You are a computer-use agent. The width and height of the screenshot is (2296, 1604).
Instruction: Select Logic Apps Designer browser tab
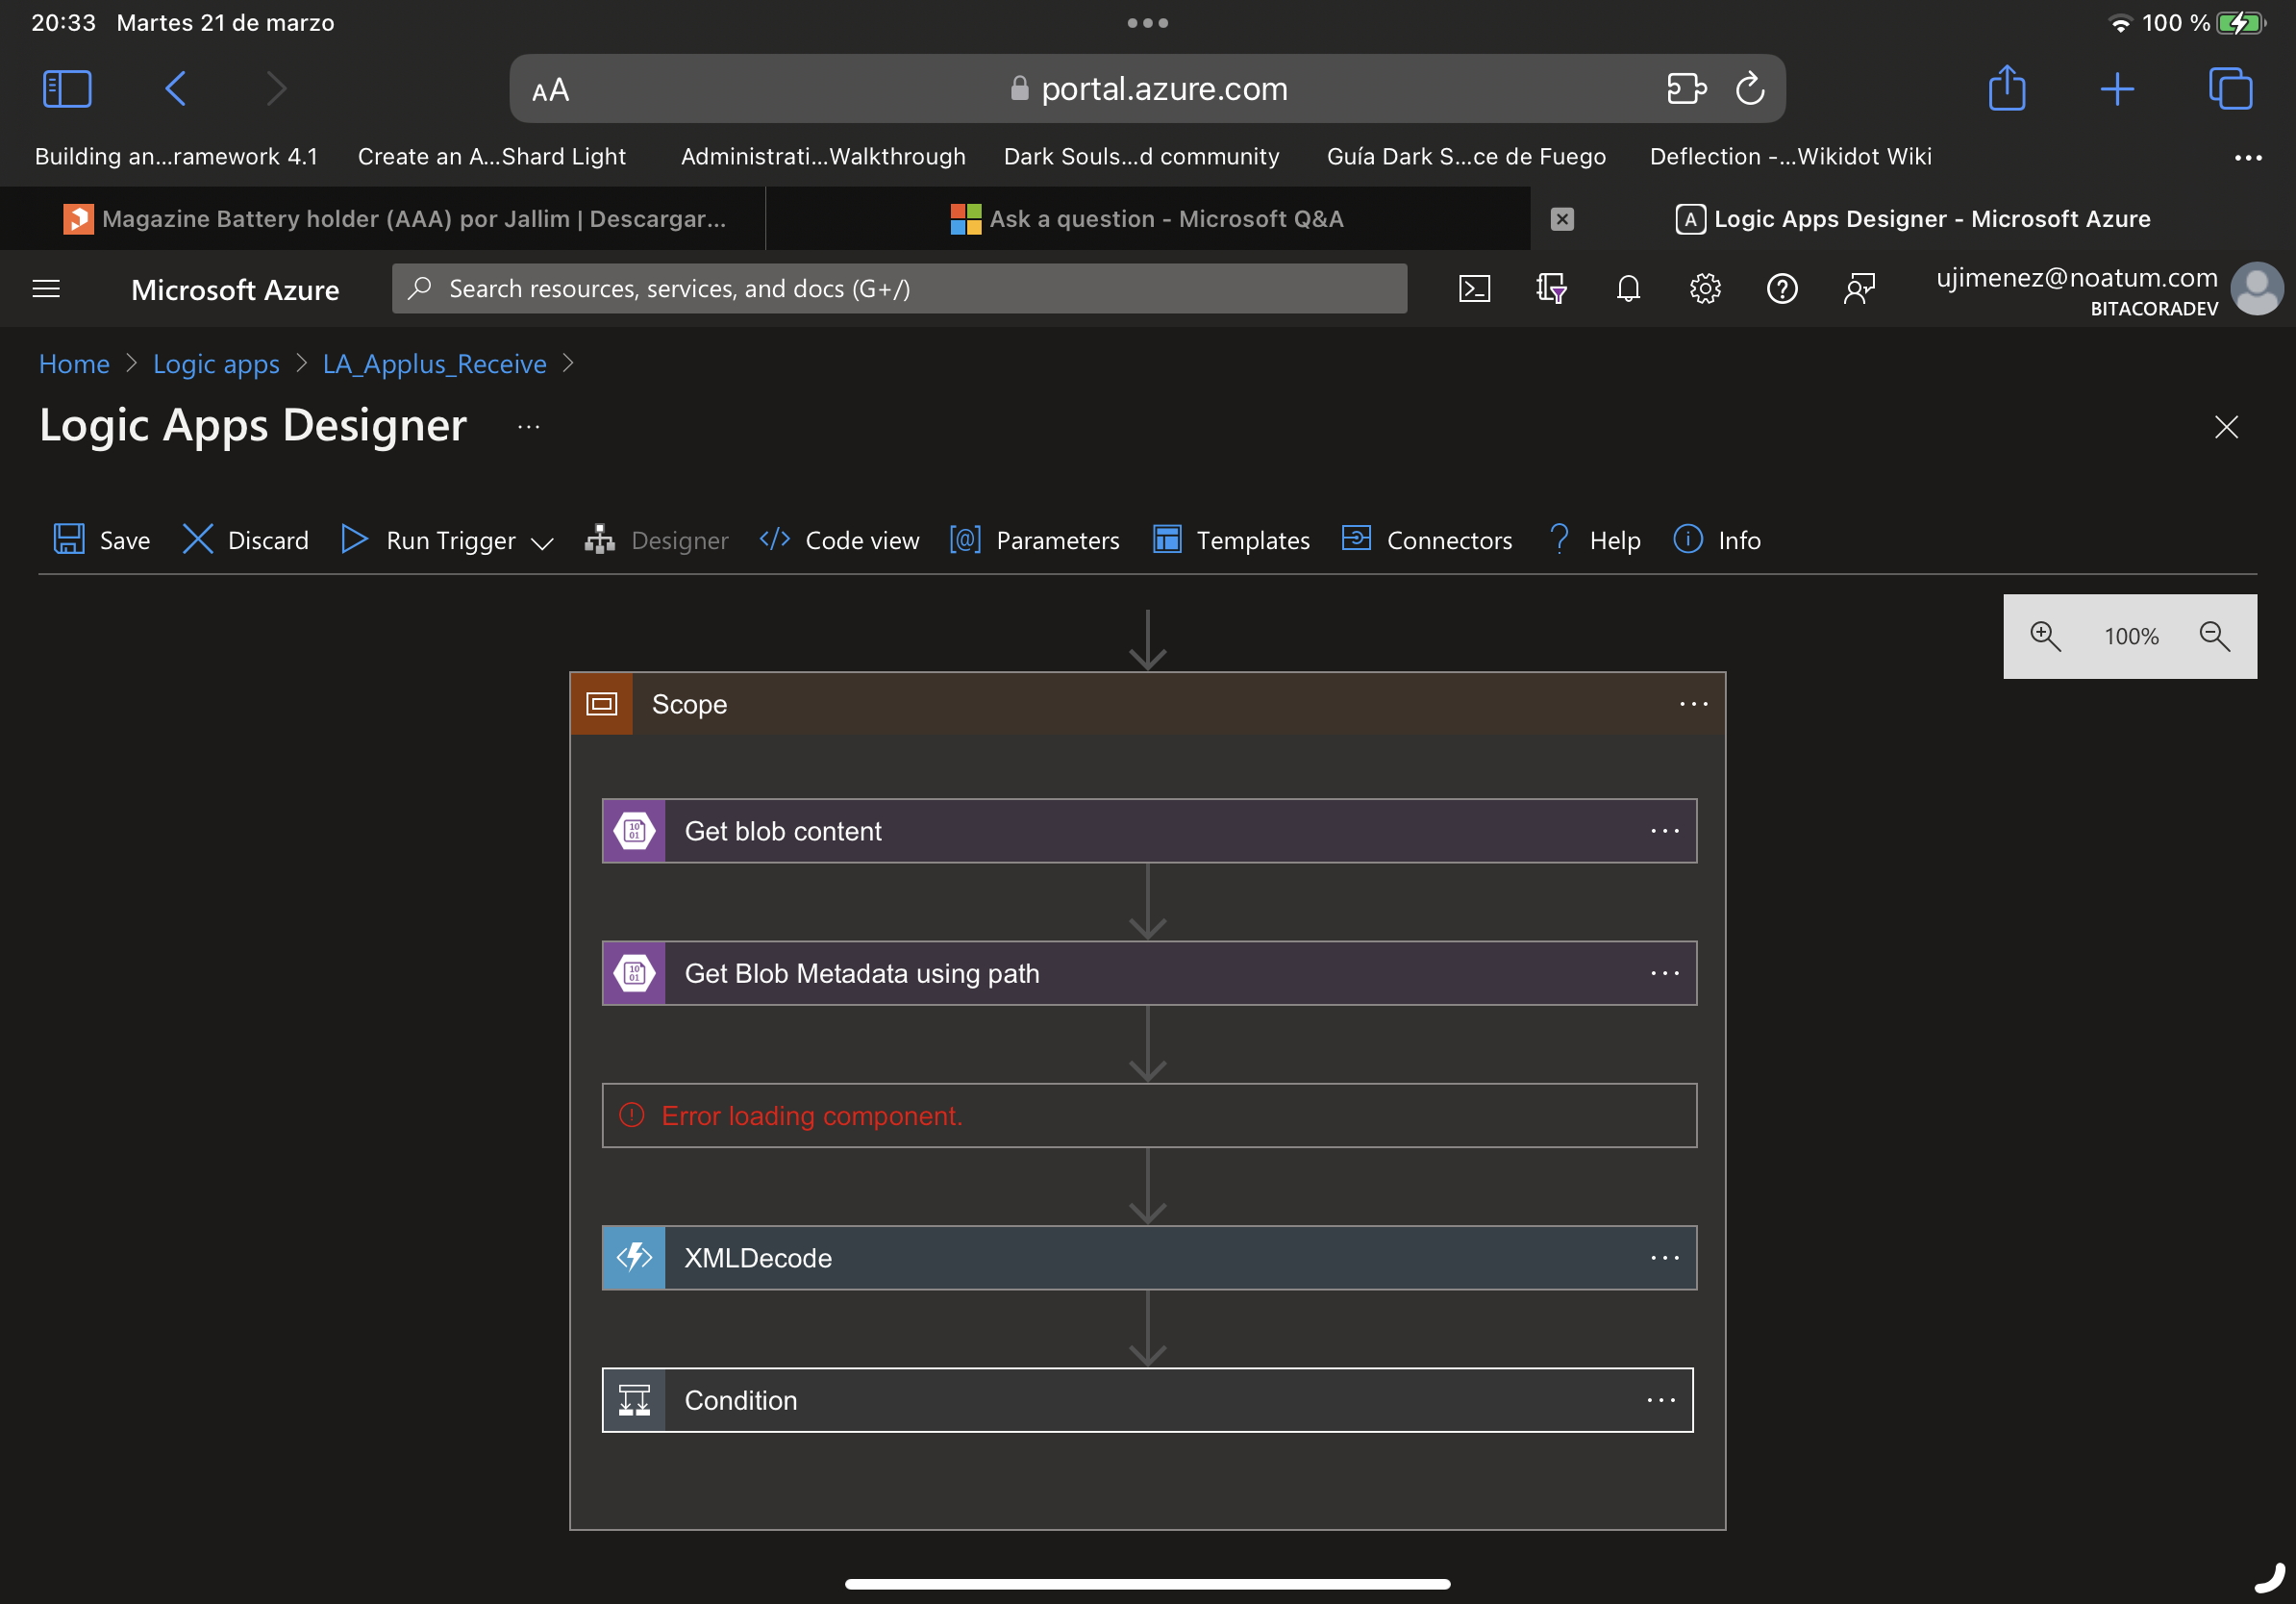(x=1912, y=219)
